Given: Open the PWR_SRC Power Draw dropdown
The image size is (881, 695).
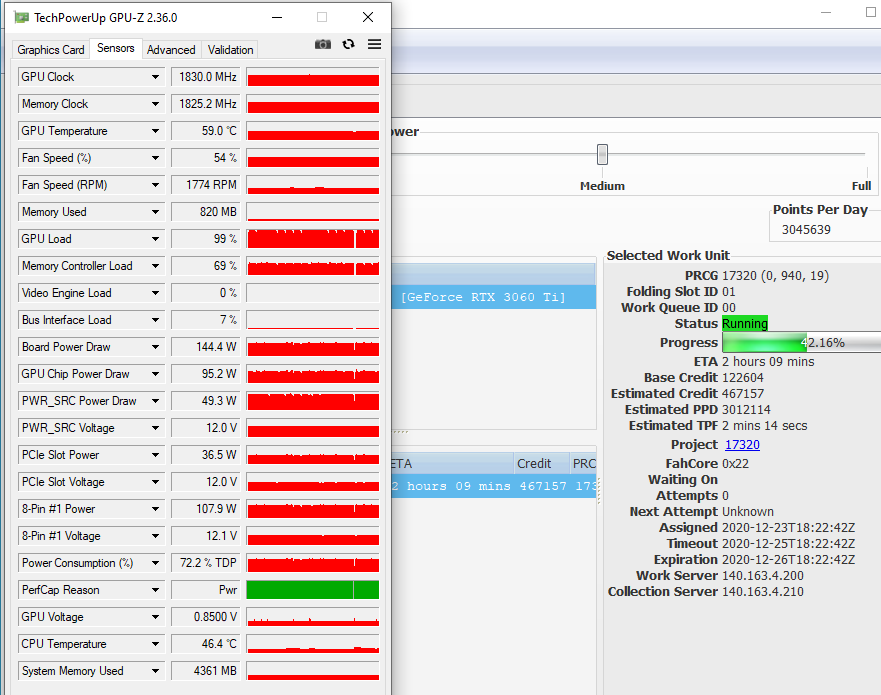Looking at the screenshot, I should pyautogui.click(x=156, y=401).
